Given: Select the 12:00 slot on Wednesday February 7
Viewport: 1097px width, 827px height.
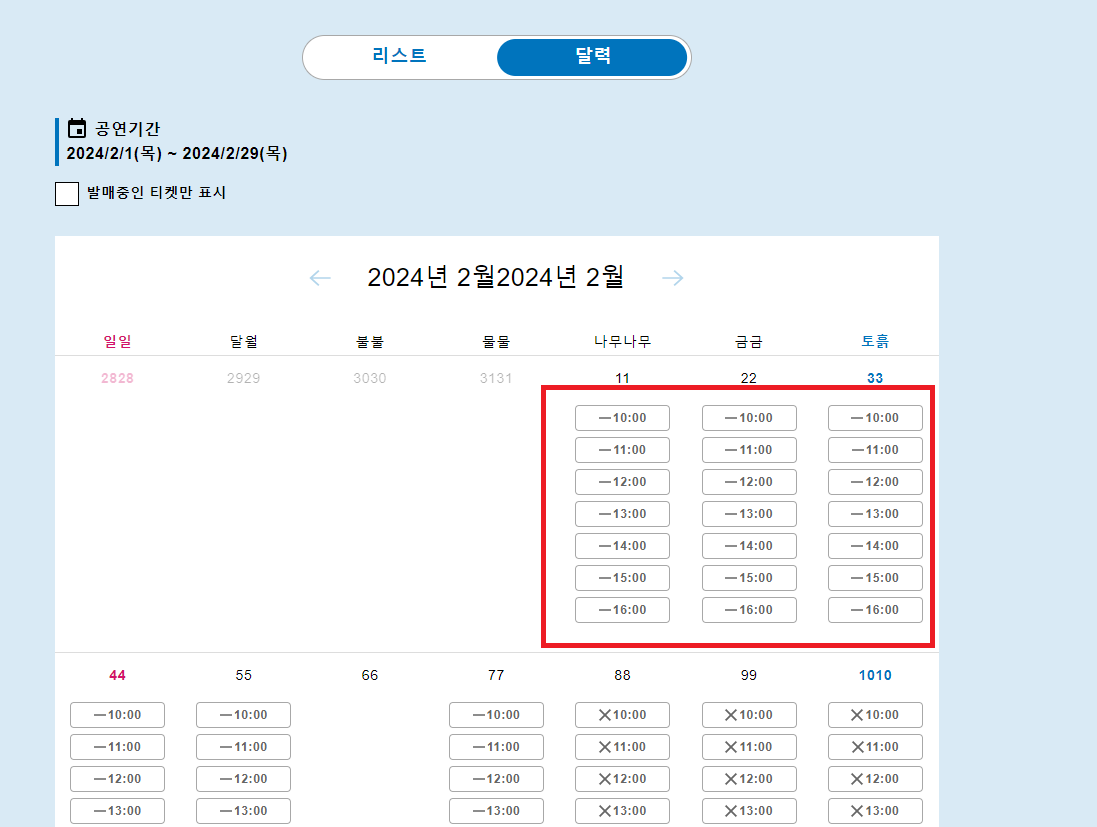Looking at the screenshot, I should point(496,779).
